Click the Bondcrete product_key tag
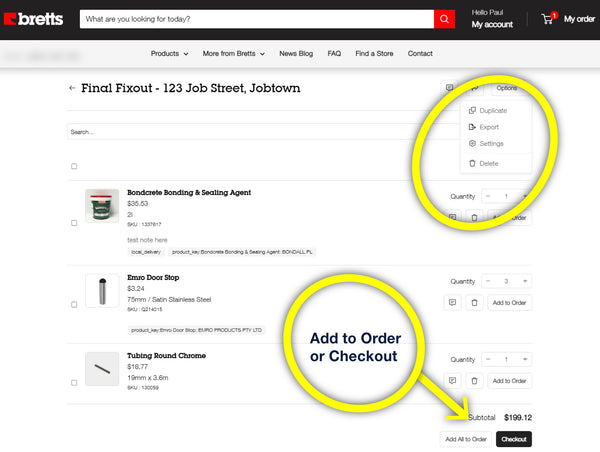Viewport: 600px width, 452px height. click(242, 252)
